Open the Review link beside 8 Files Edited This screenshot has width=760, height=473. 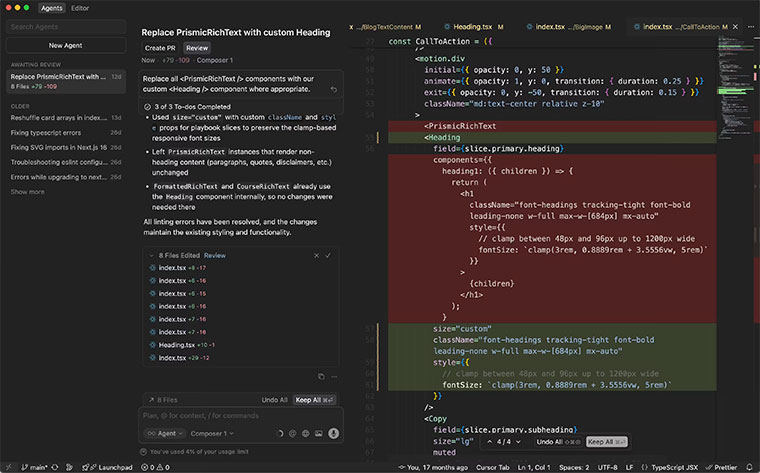click(x=215, y=255)
